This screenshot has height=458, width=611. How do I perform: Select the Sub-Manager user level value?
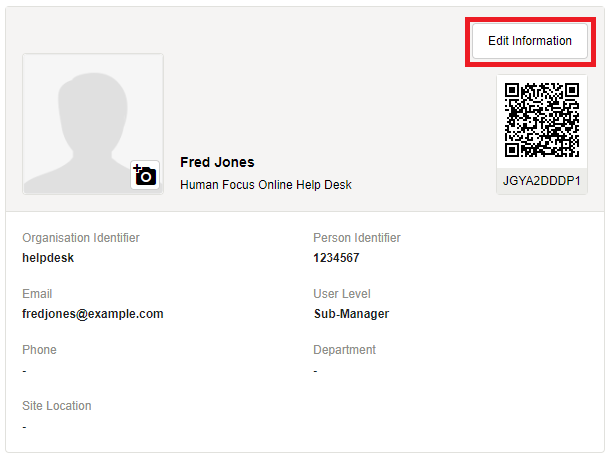coord(351,314)
